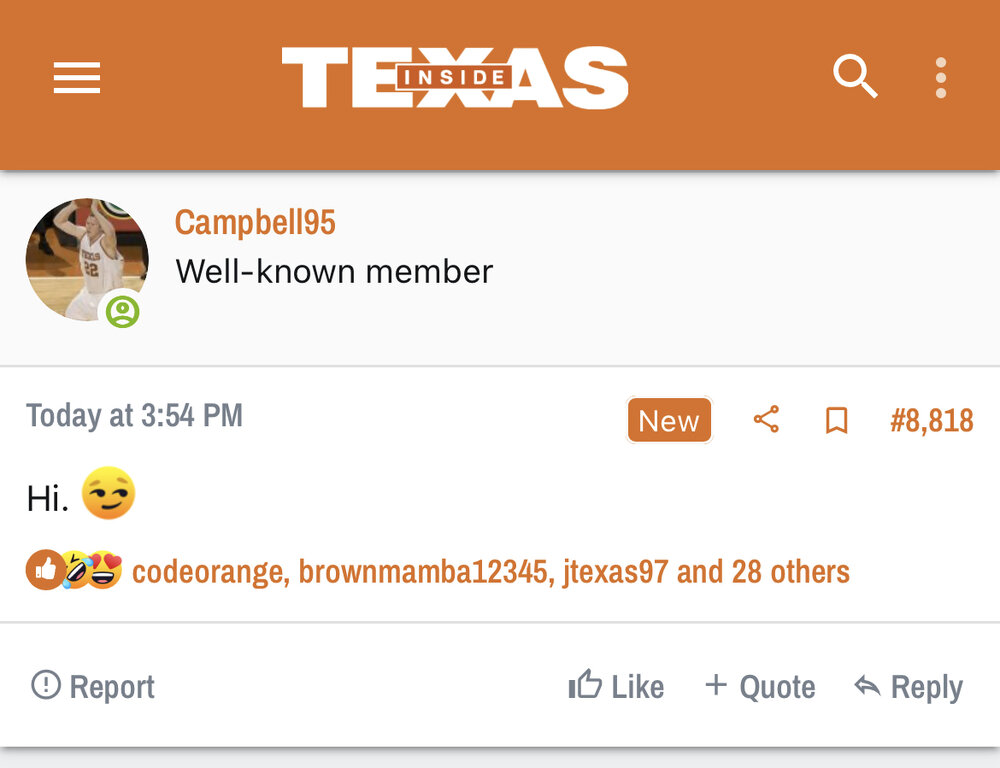Click the smirking emoji in post
This screenshot has width=1000, height=768.
[108, 495]
